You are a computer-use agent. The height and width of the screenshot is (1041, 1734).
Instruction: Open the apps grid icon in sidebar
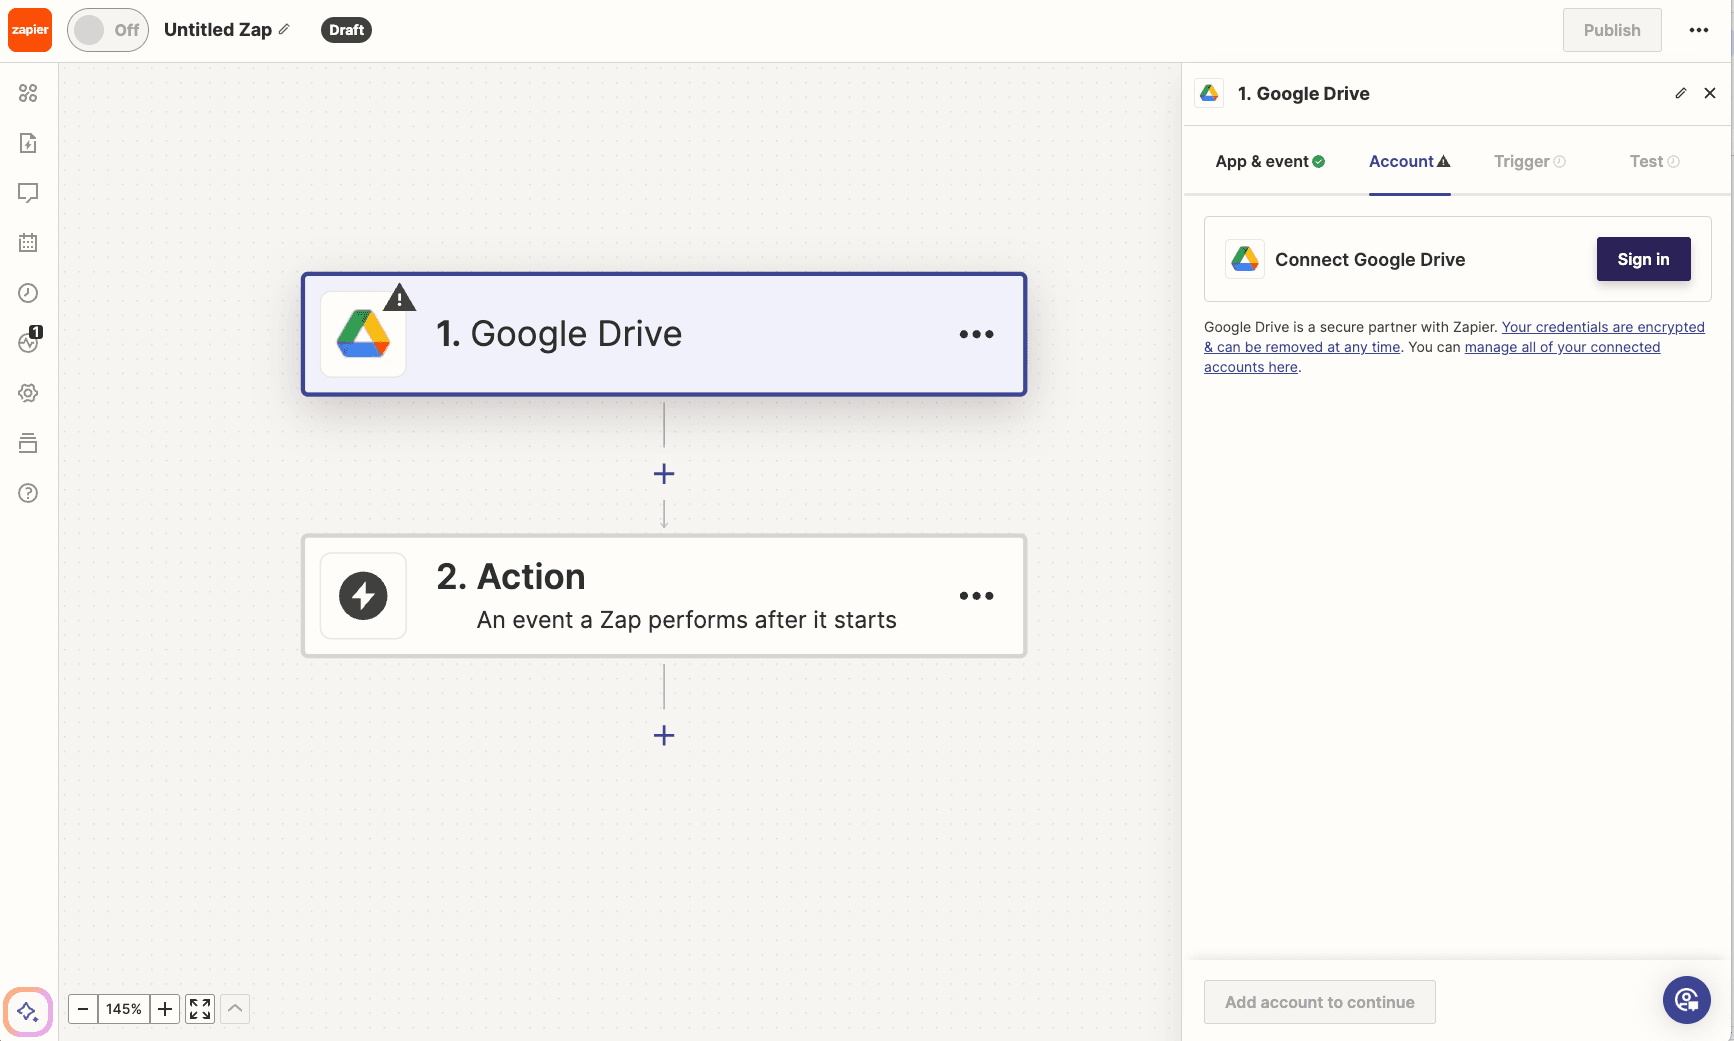[28, 93]
